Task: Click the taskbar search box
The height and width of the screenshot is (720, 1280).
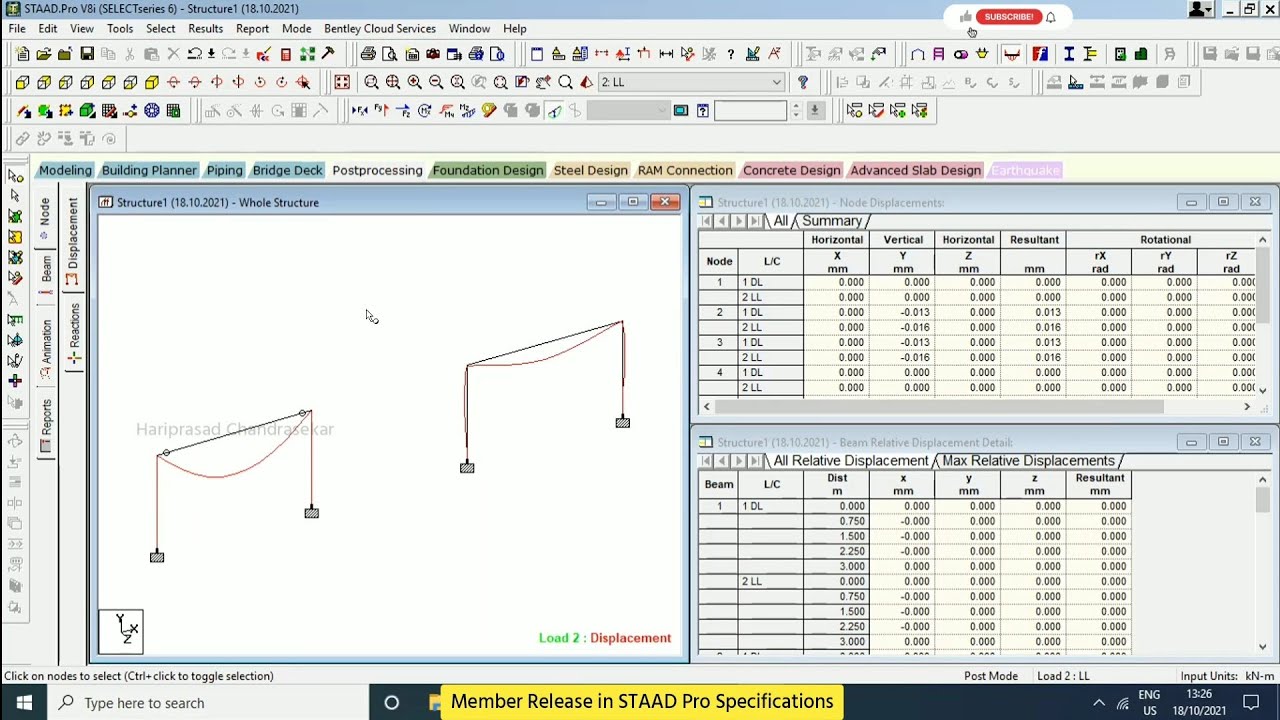Action: point(209,703)
